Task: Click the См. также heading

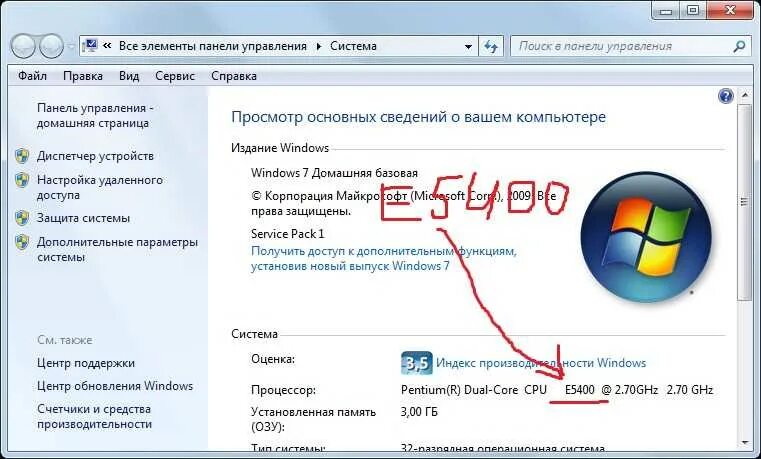Action: [65, 340]
